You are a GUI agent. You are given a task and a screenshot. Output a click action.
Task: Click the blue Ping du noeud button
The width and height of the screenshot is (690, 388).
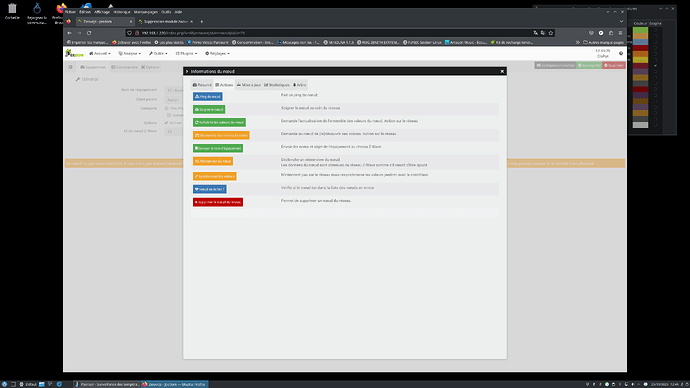point(208,96)
